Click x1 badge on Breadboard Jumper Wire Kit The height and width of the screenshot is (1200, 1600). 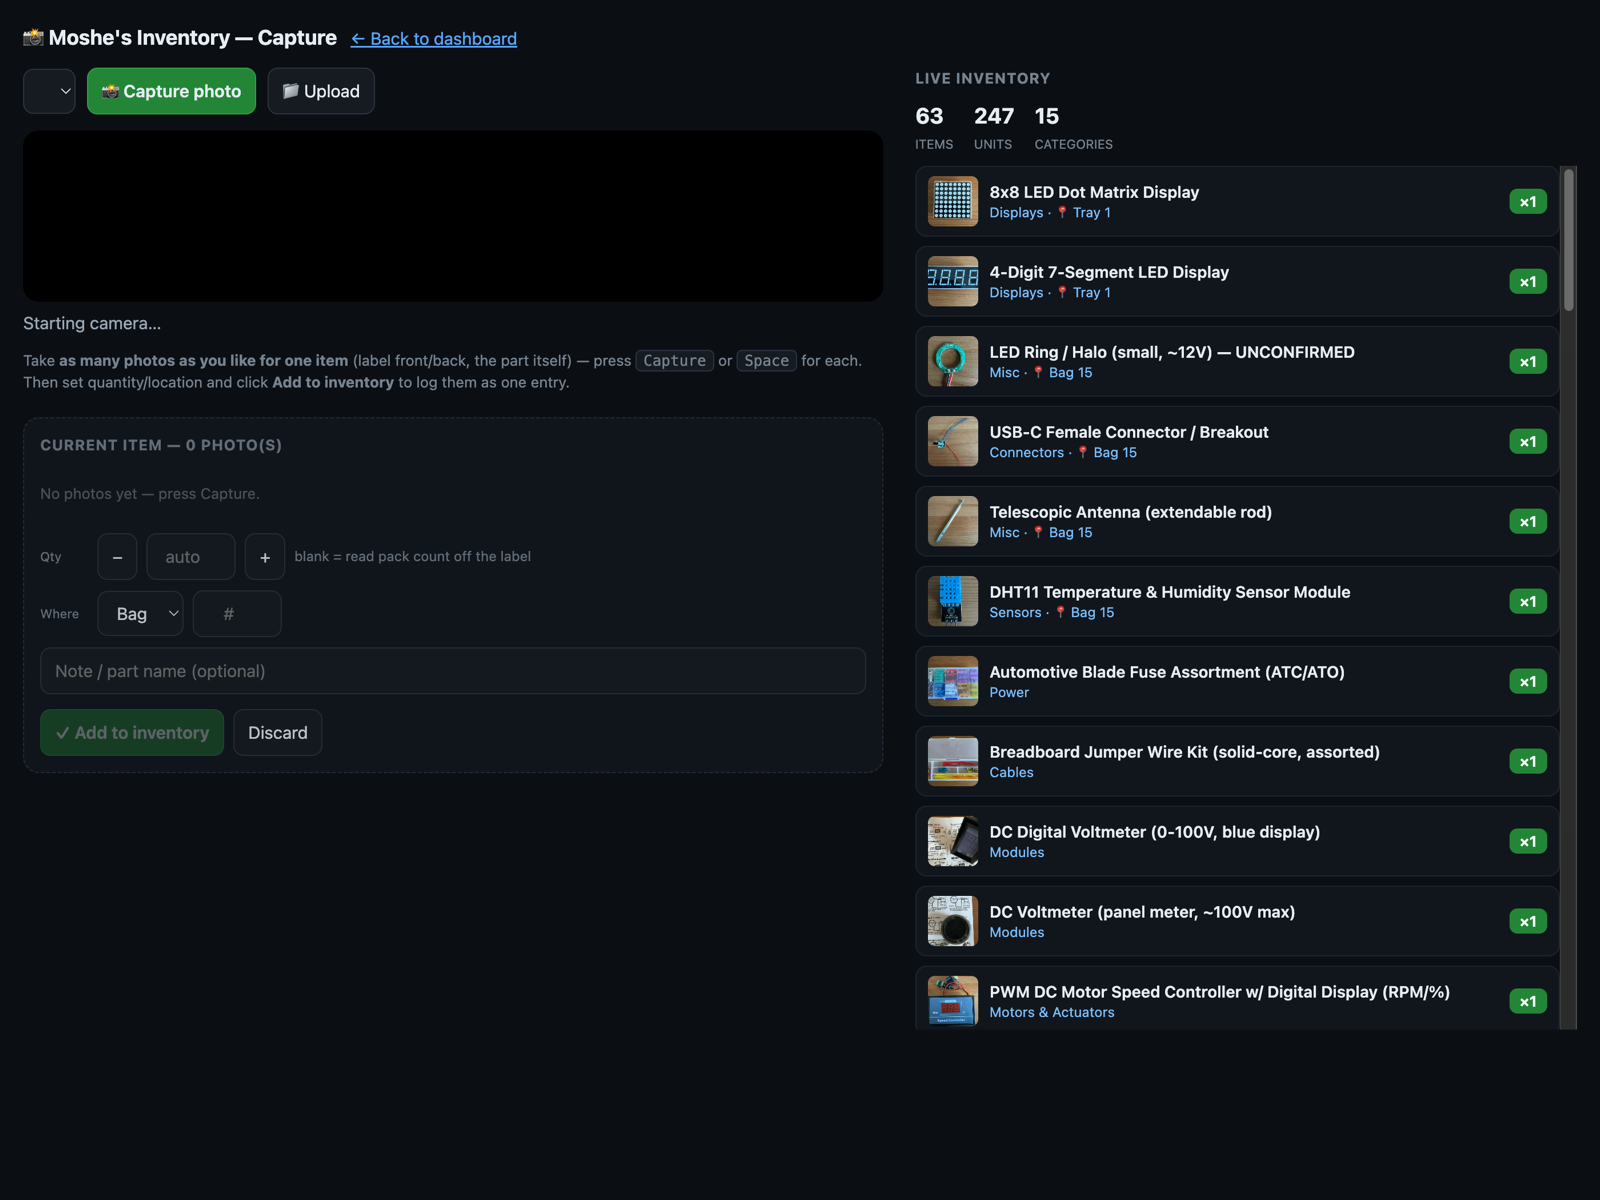click(x=1528, y=762)
